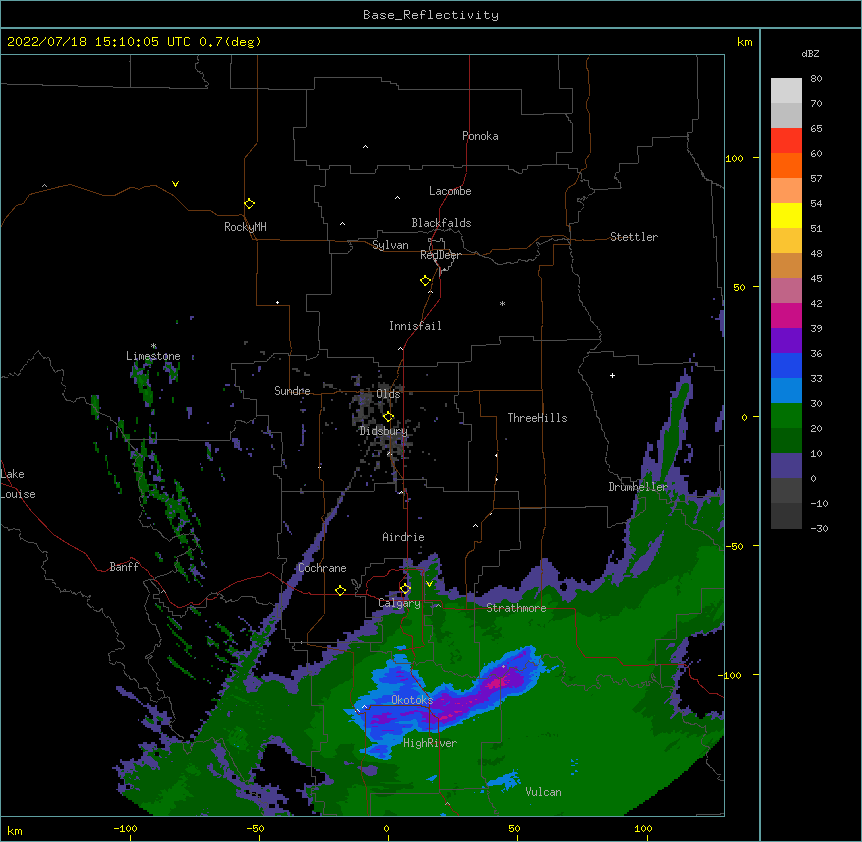862x842 pixels.
Task: Click the Sylvan town label
Action: pos(390,245)
